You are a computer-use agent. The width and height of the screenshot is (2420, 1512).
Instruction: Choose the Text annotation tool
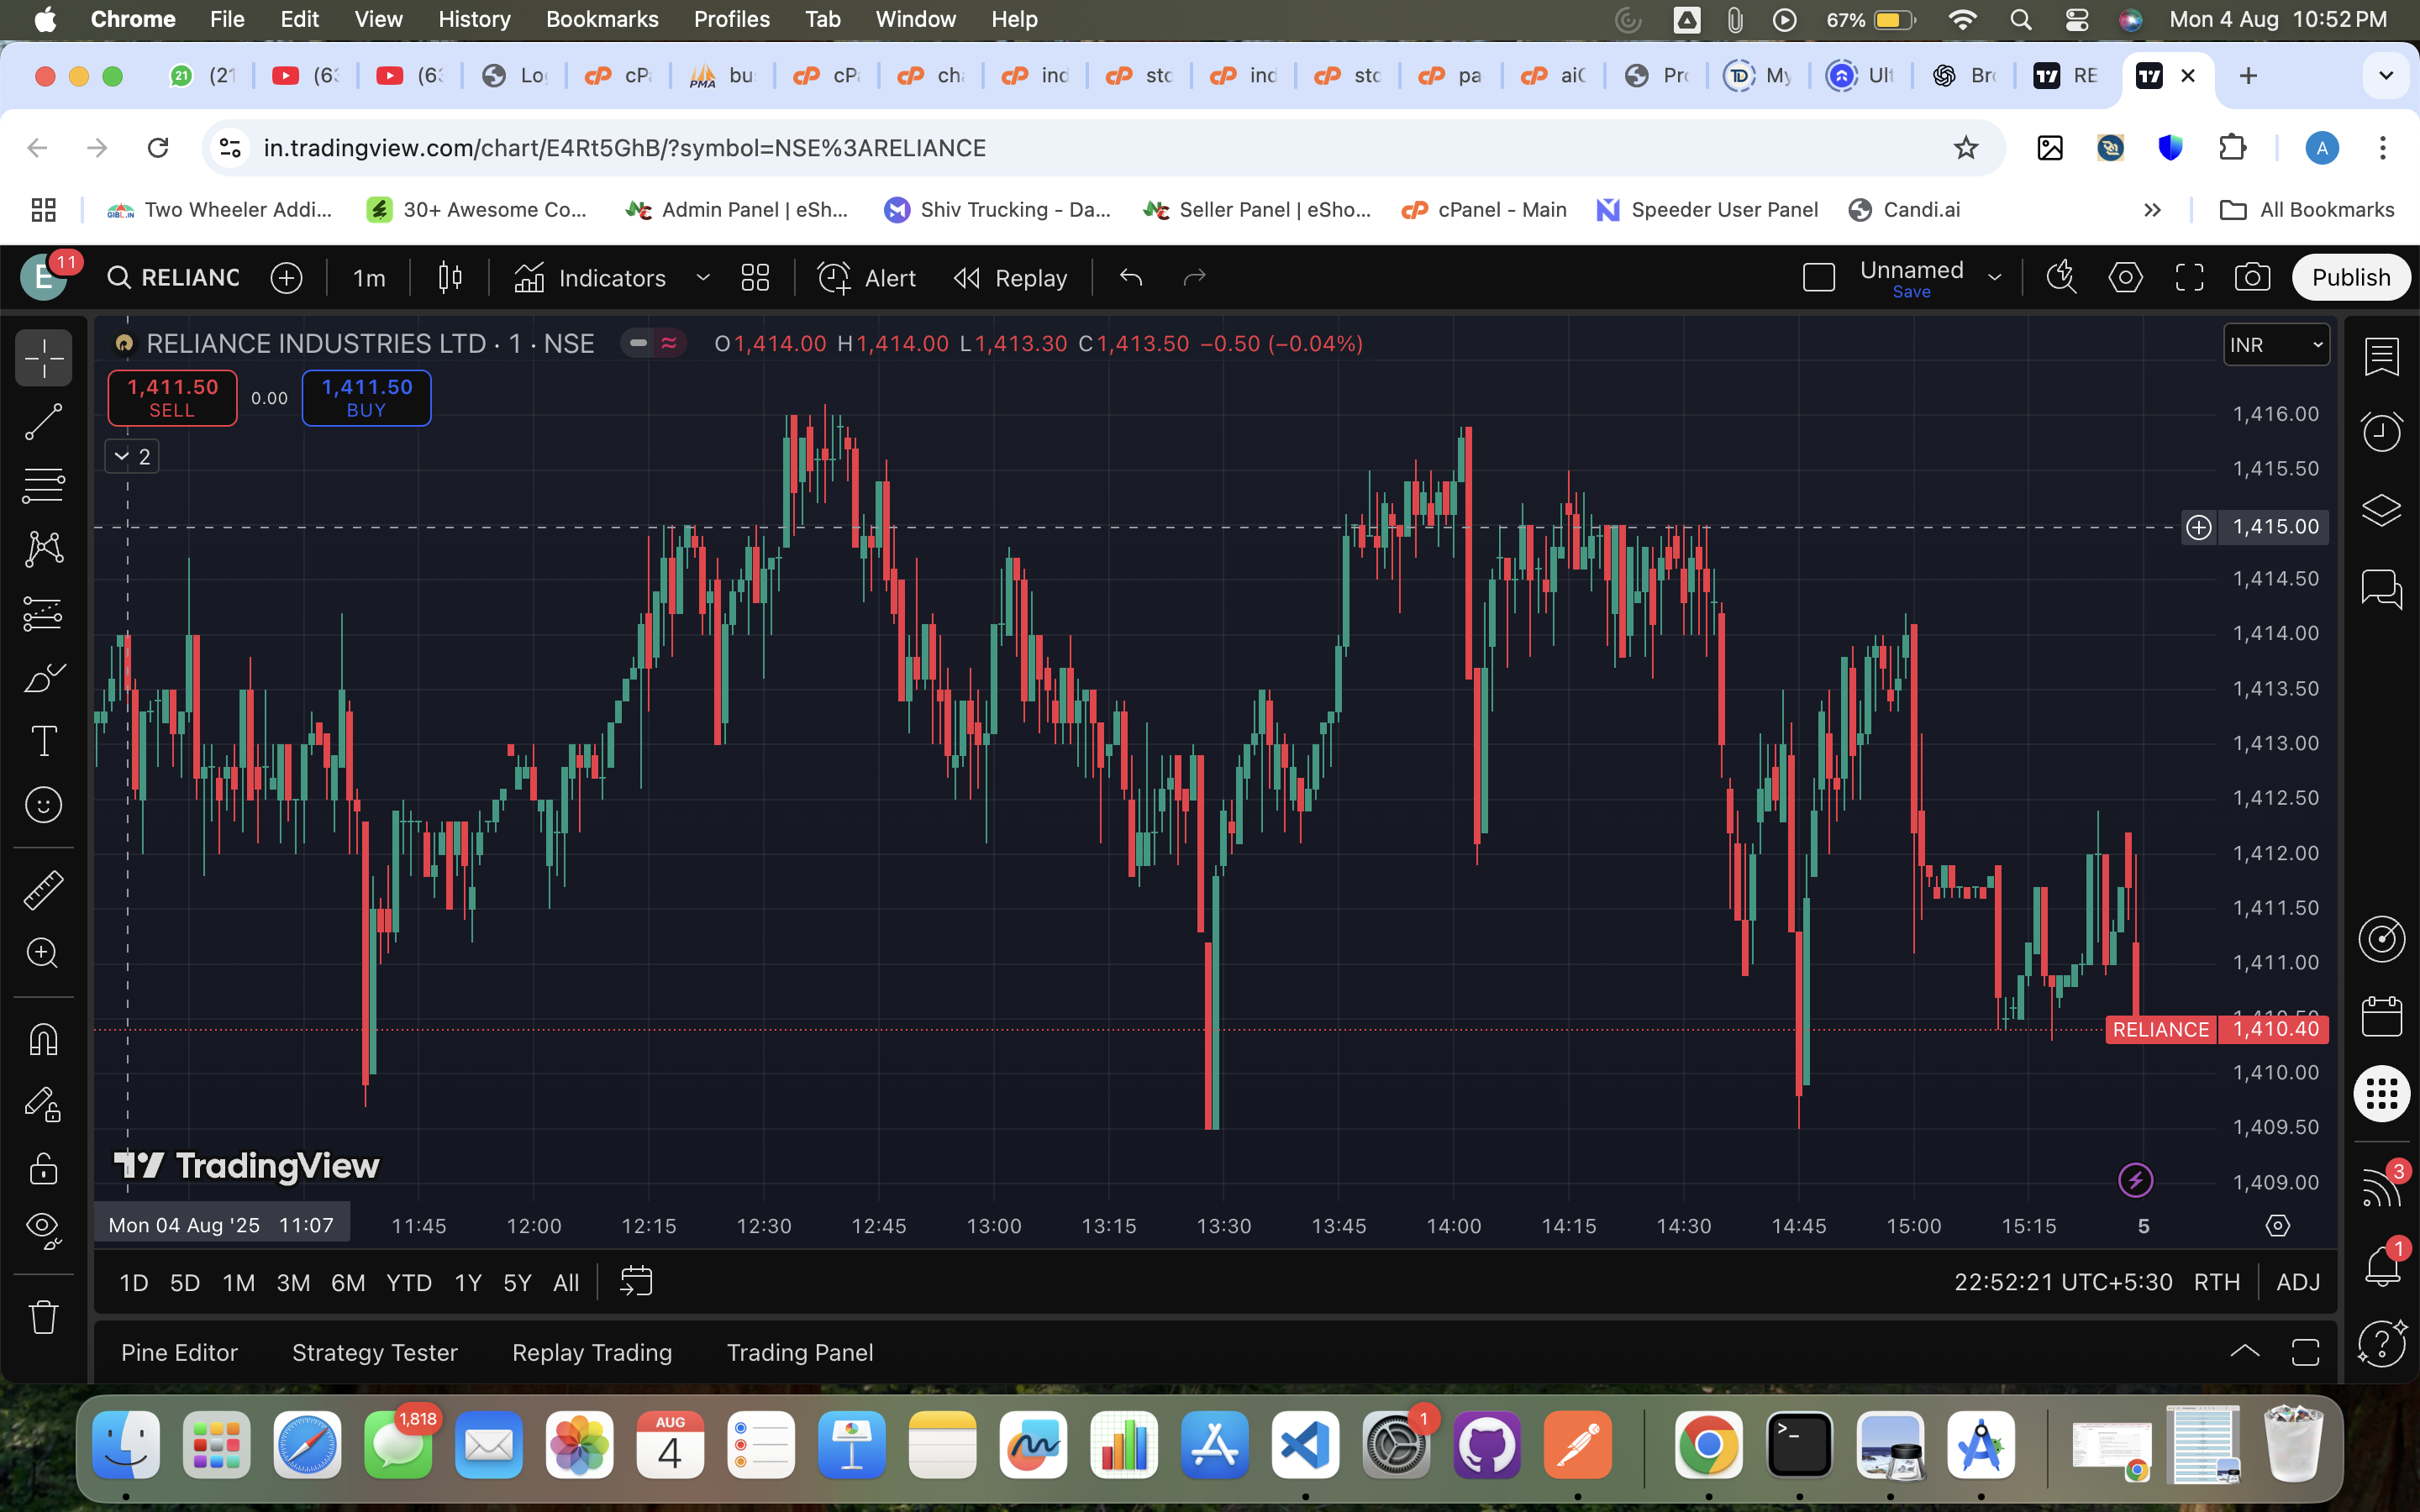tap(43, 741)
